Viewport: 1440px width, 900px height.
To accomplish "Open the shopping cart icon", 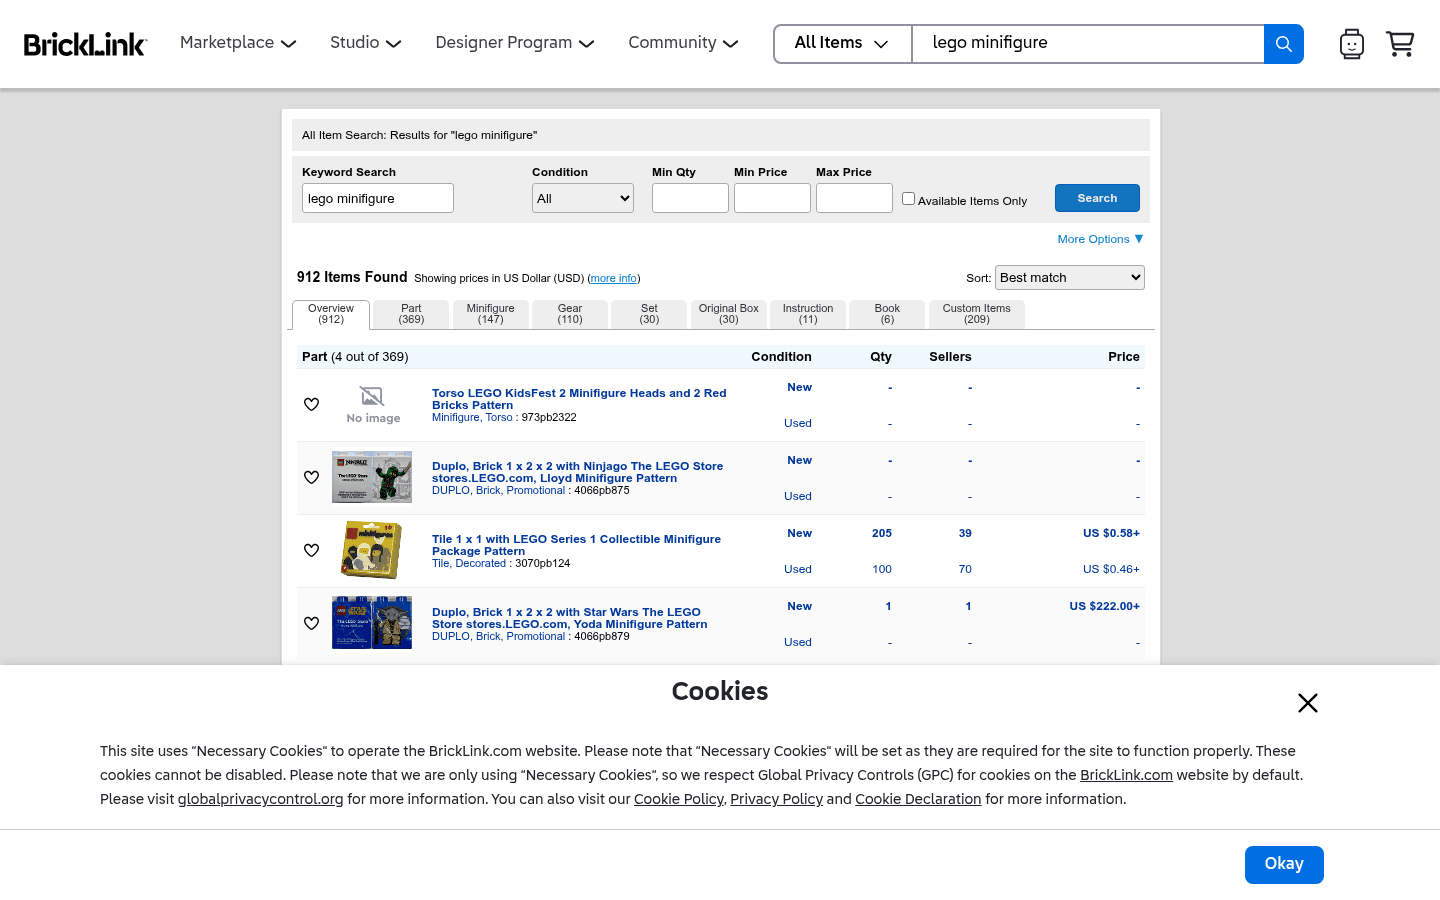I will (x=1400, y=44).
